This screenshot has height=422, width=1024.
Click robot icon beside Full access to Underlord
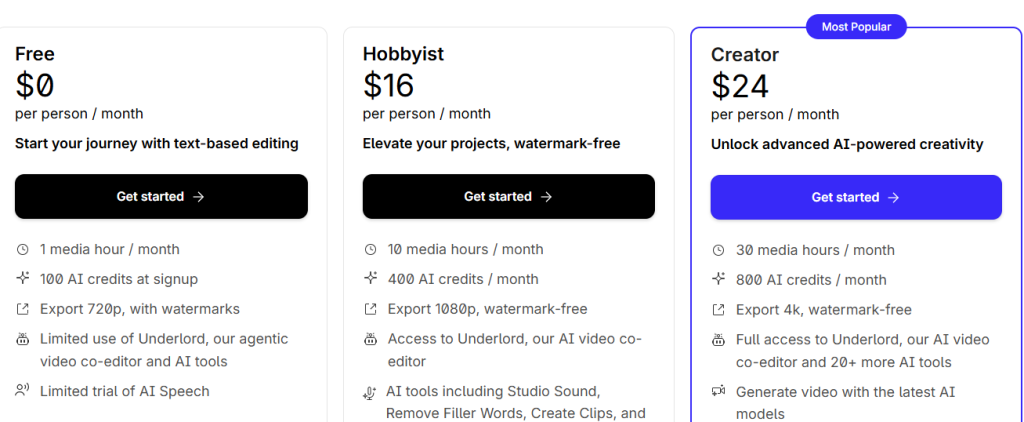[718, 340]
